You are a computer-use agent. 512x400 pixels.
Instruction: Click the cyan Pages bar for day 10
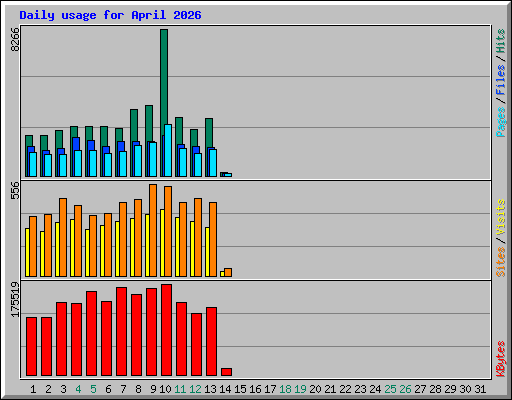pos(168,151)
